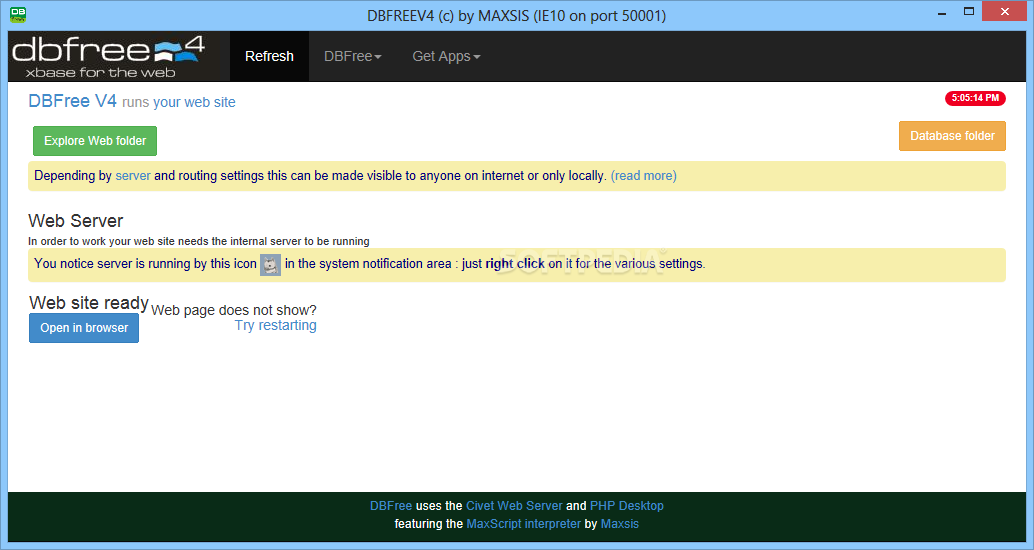This screenshot has width=1034, height=550.
Task: Open the DBFree dropdown menu
Action: click(x=353, y=57)
